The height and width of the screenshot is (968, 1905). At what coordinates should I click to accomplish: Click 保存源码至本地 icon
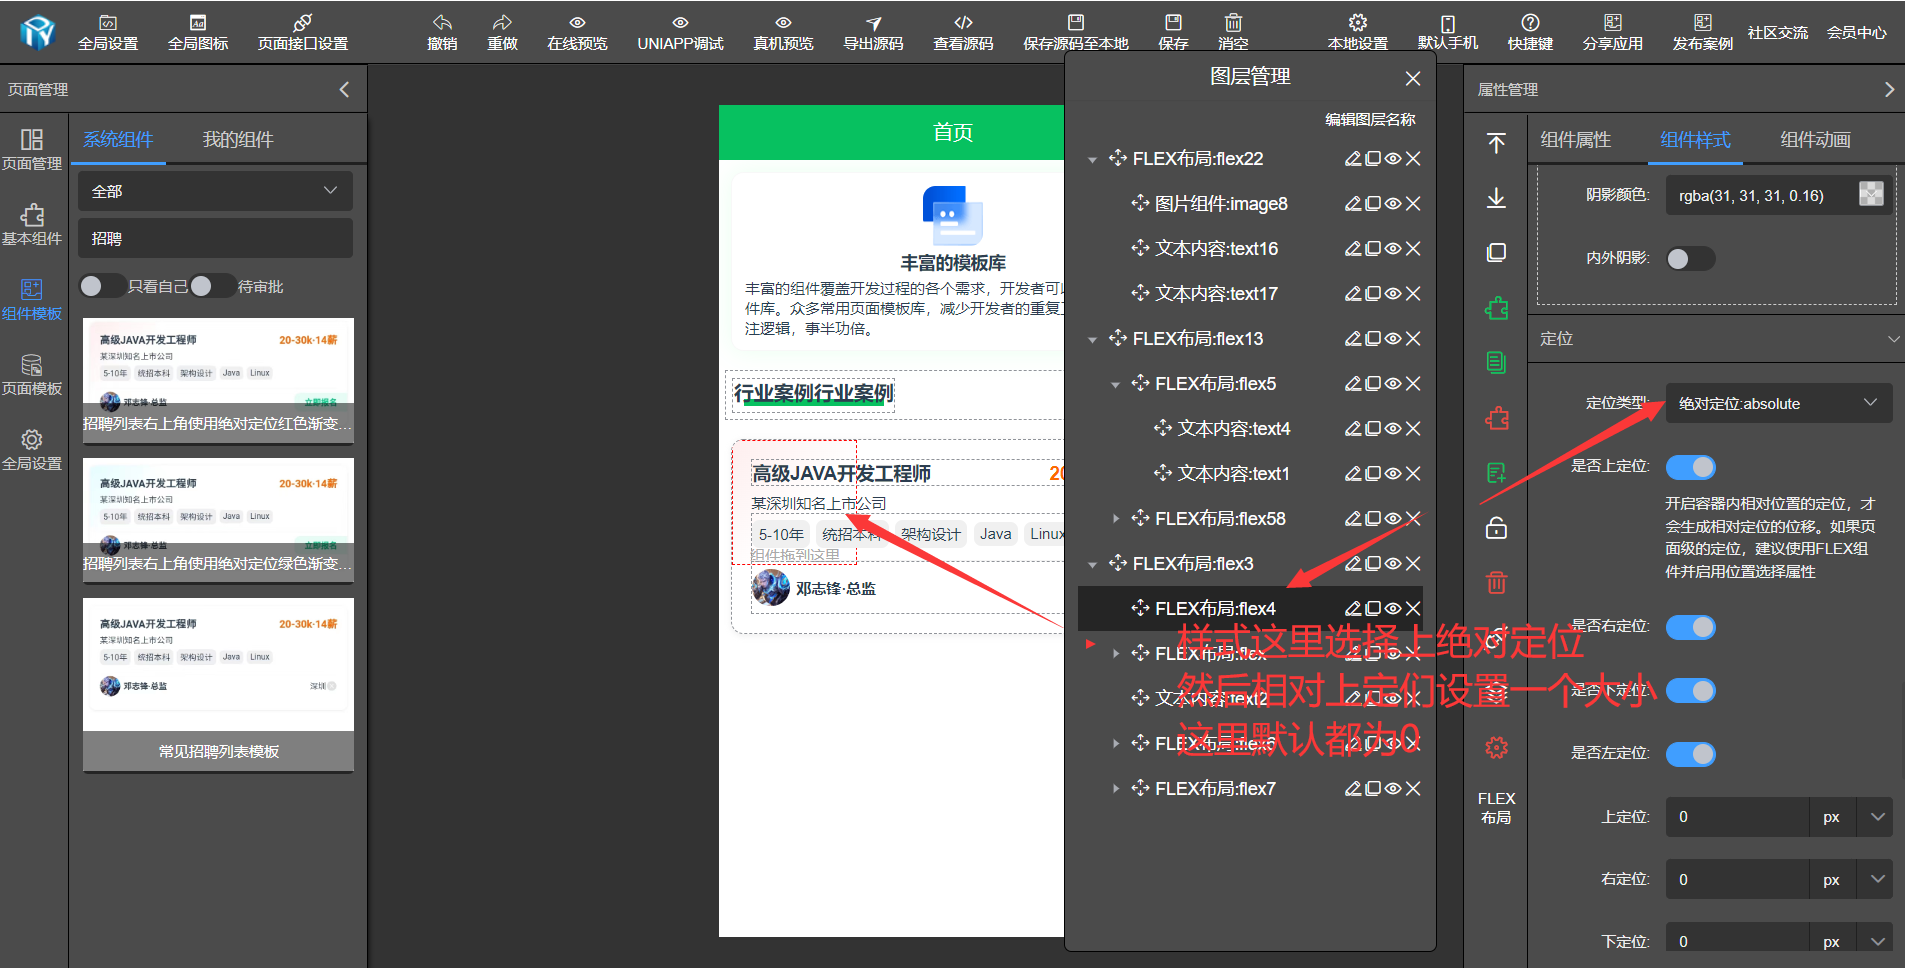1076,22
